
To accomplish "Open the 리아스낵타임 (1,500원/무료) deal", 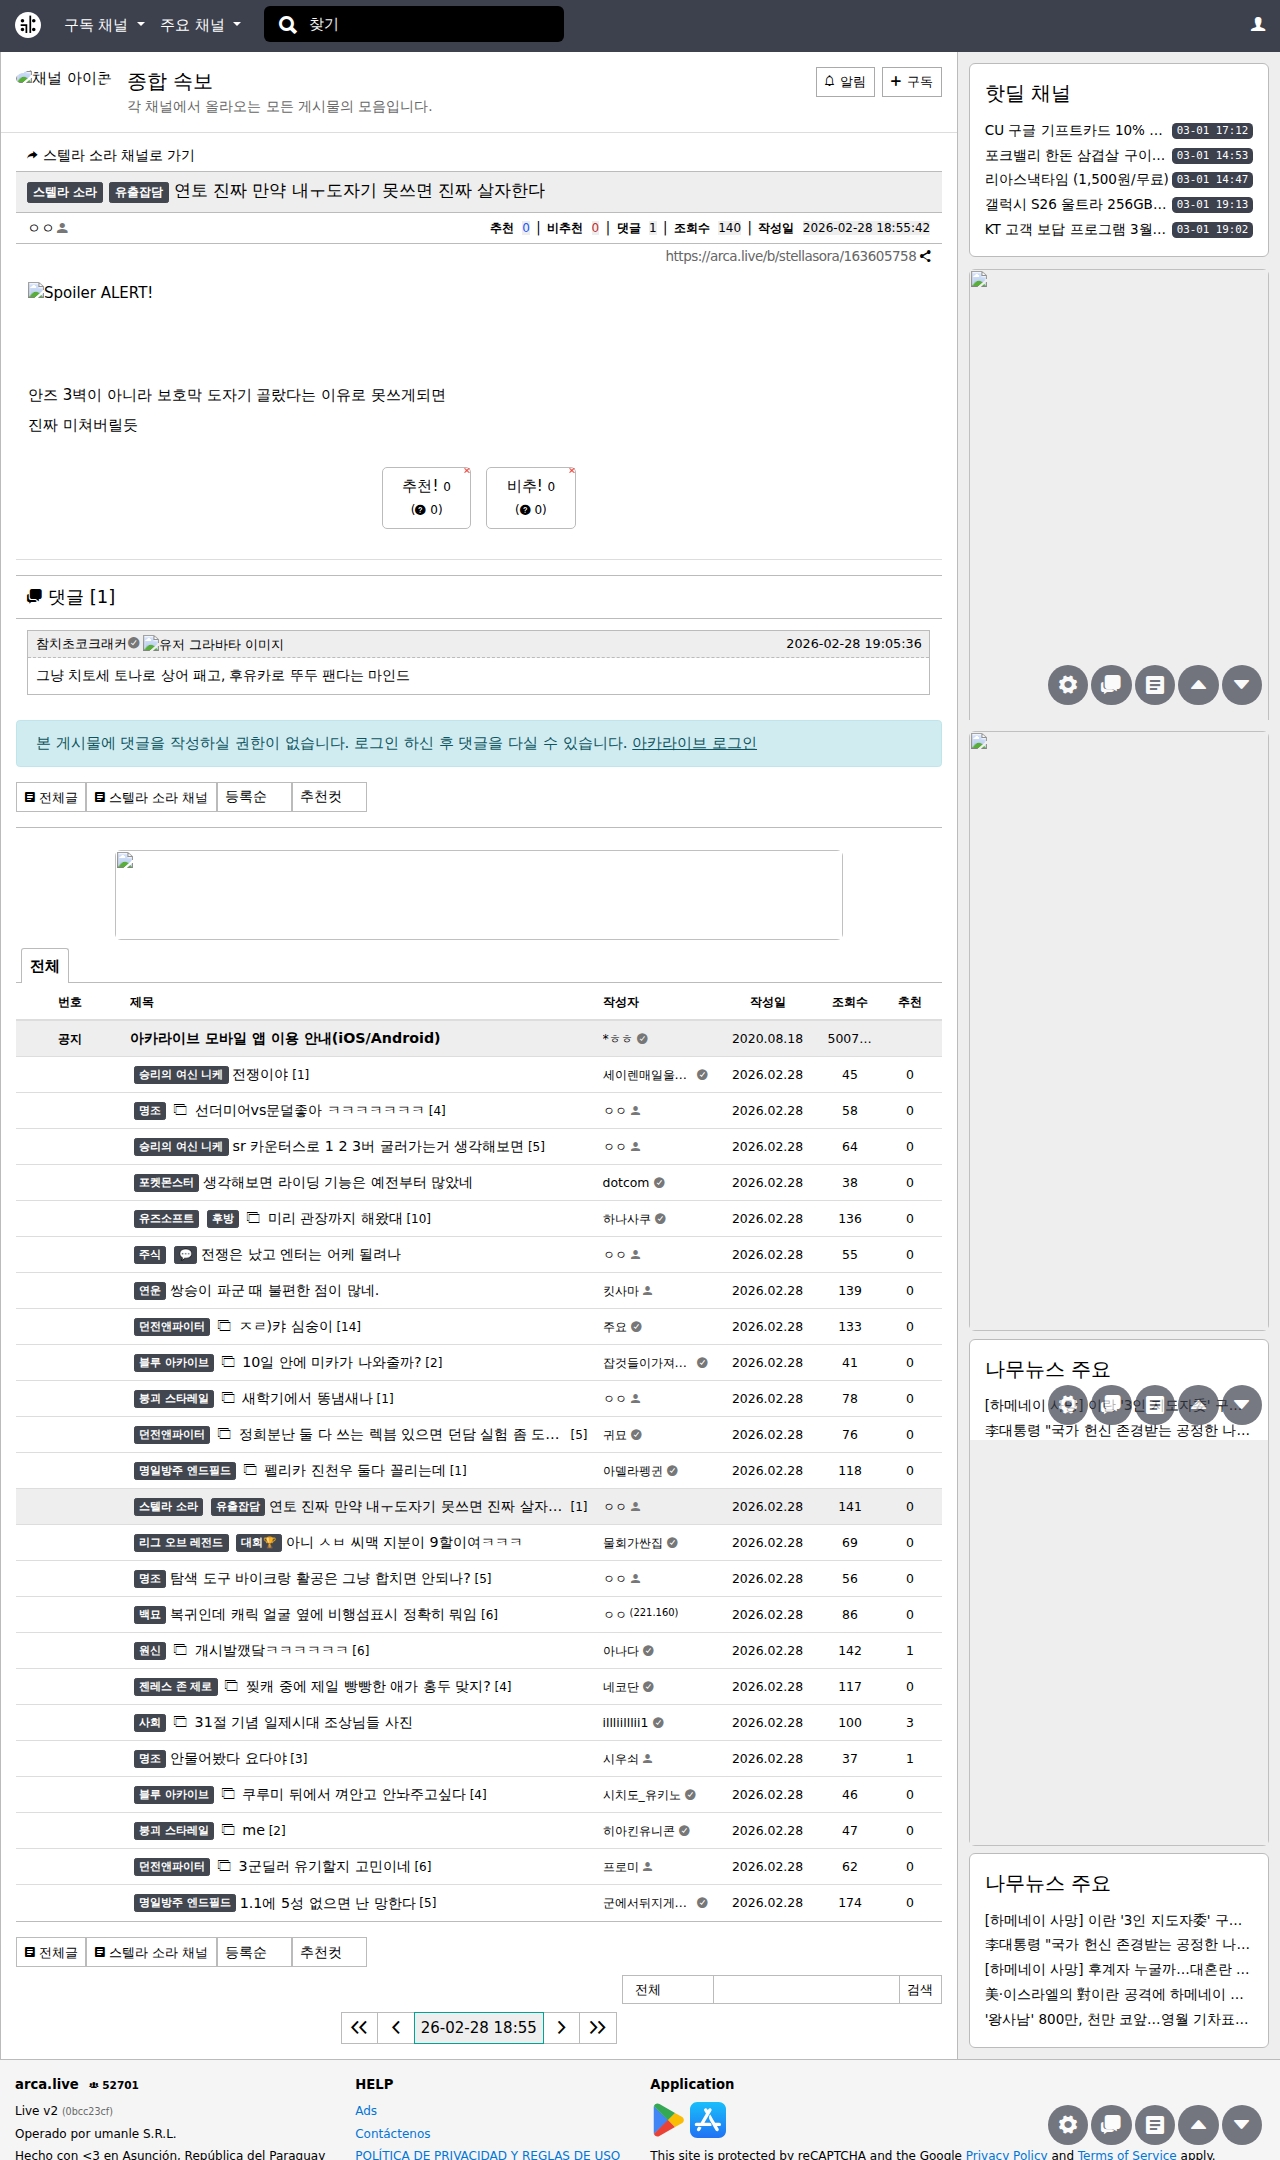I will click(1076, 179).
